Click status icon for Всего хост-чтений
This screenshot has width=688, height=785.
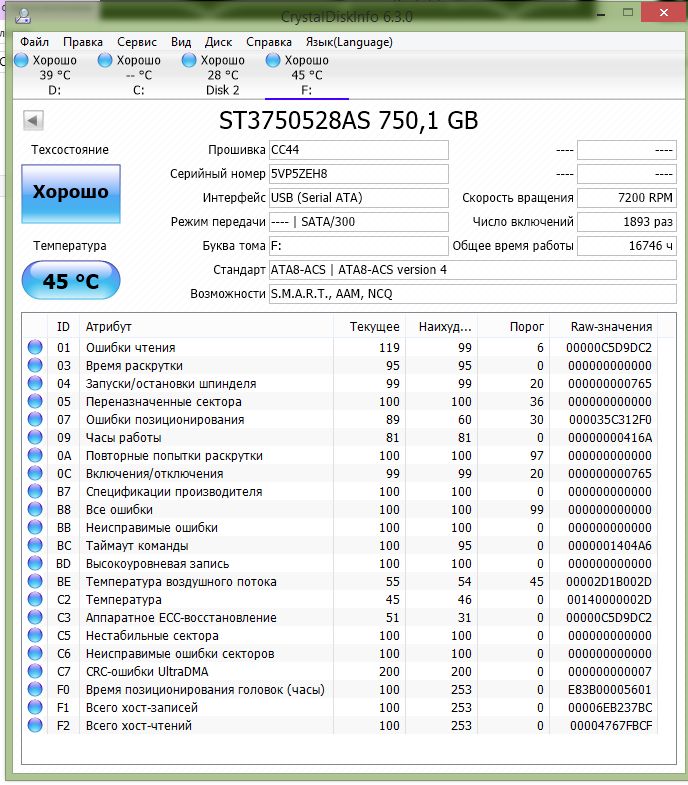[35, 725]
